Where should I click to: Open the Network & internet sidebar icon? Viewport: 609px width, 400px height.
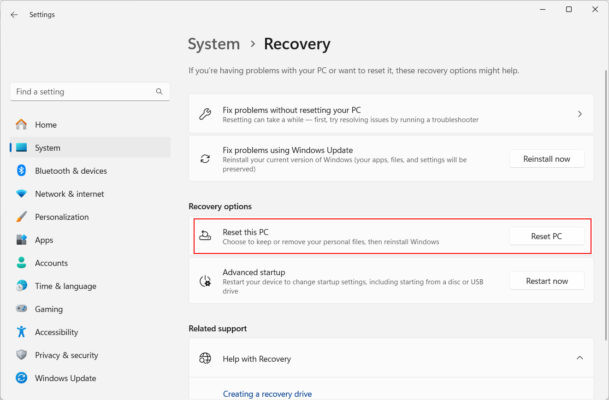[x=21, y=194]
